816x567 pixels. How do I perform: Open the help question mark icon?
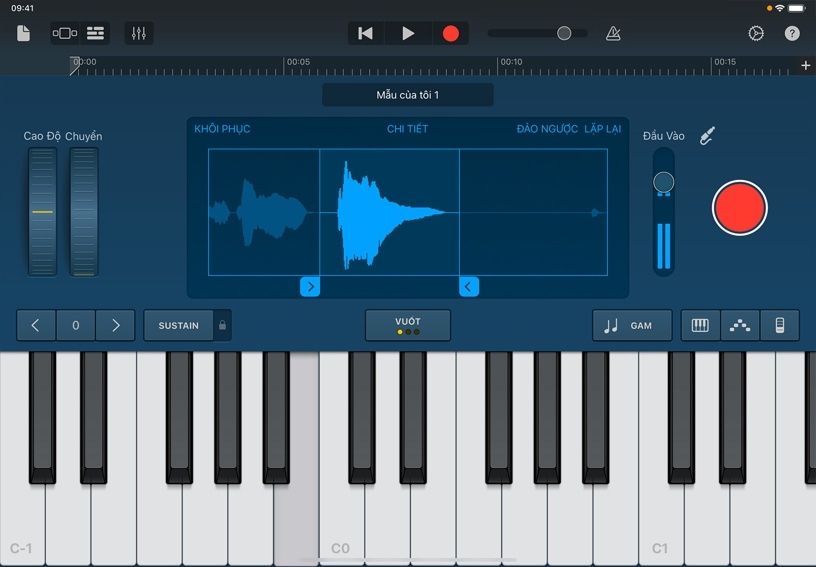(792, 33)
